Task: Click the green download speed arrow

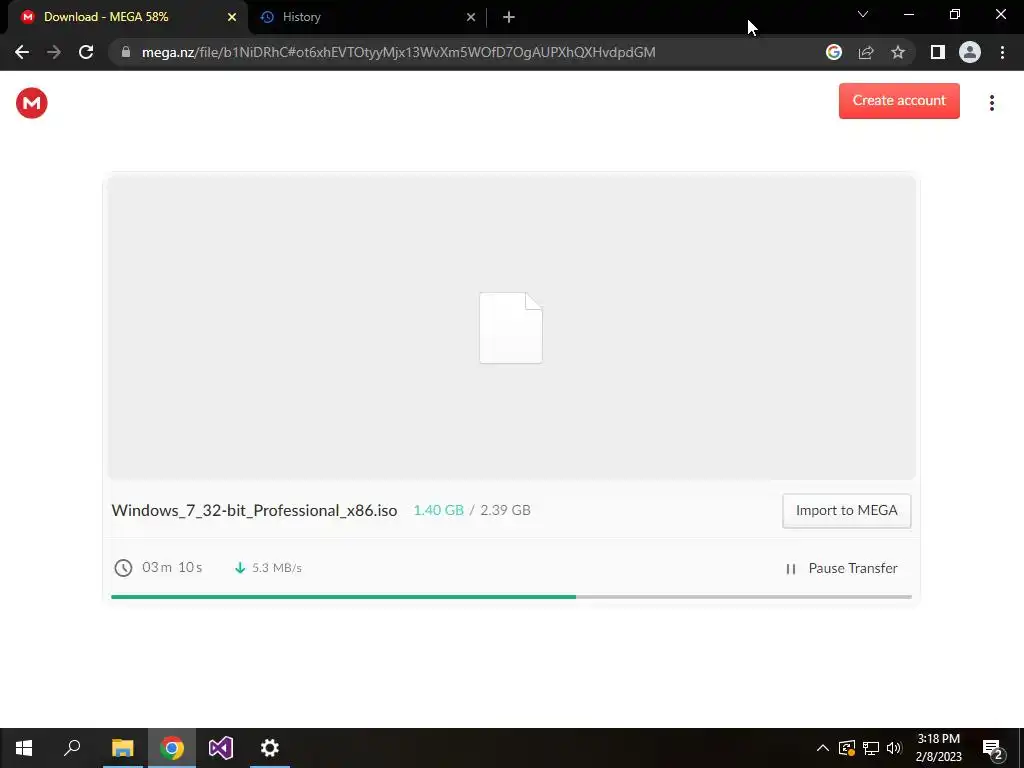Action: click(x=240, y=568)
